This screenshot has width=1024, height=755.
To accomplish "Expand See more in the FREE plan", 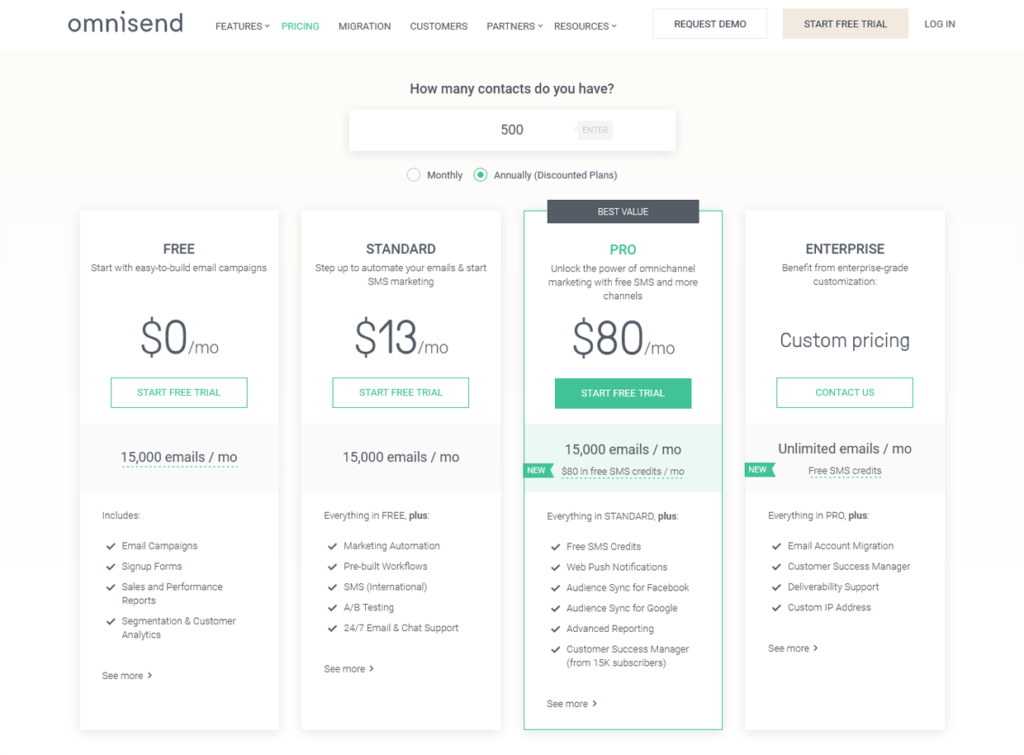I will 127,675.
